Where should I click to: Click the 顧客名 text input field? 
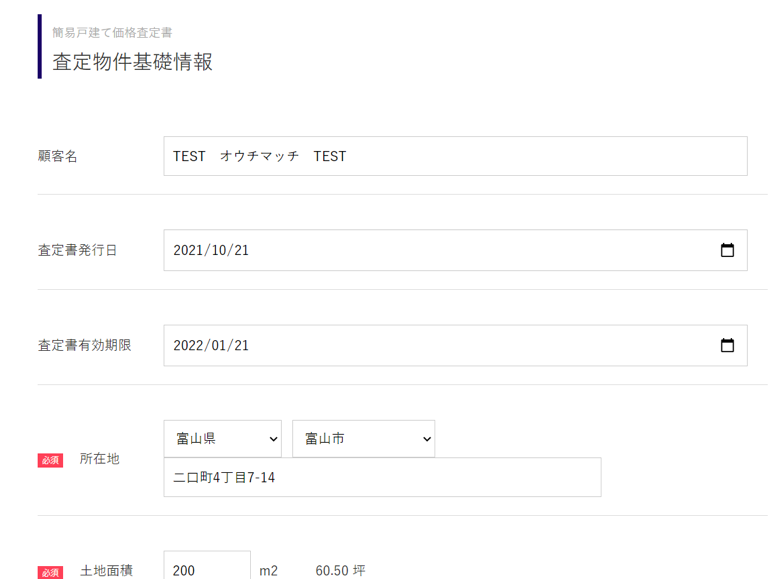click(455, 156)
